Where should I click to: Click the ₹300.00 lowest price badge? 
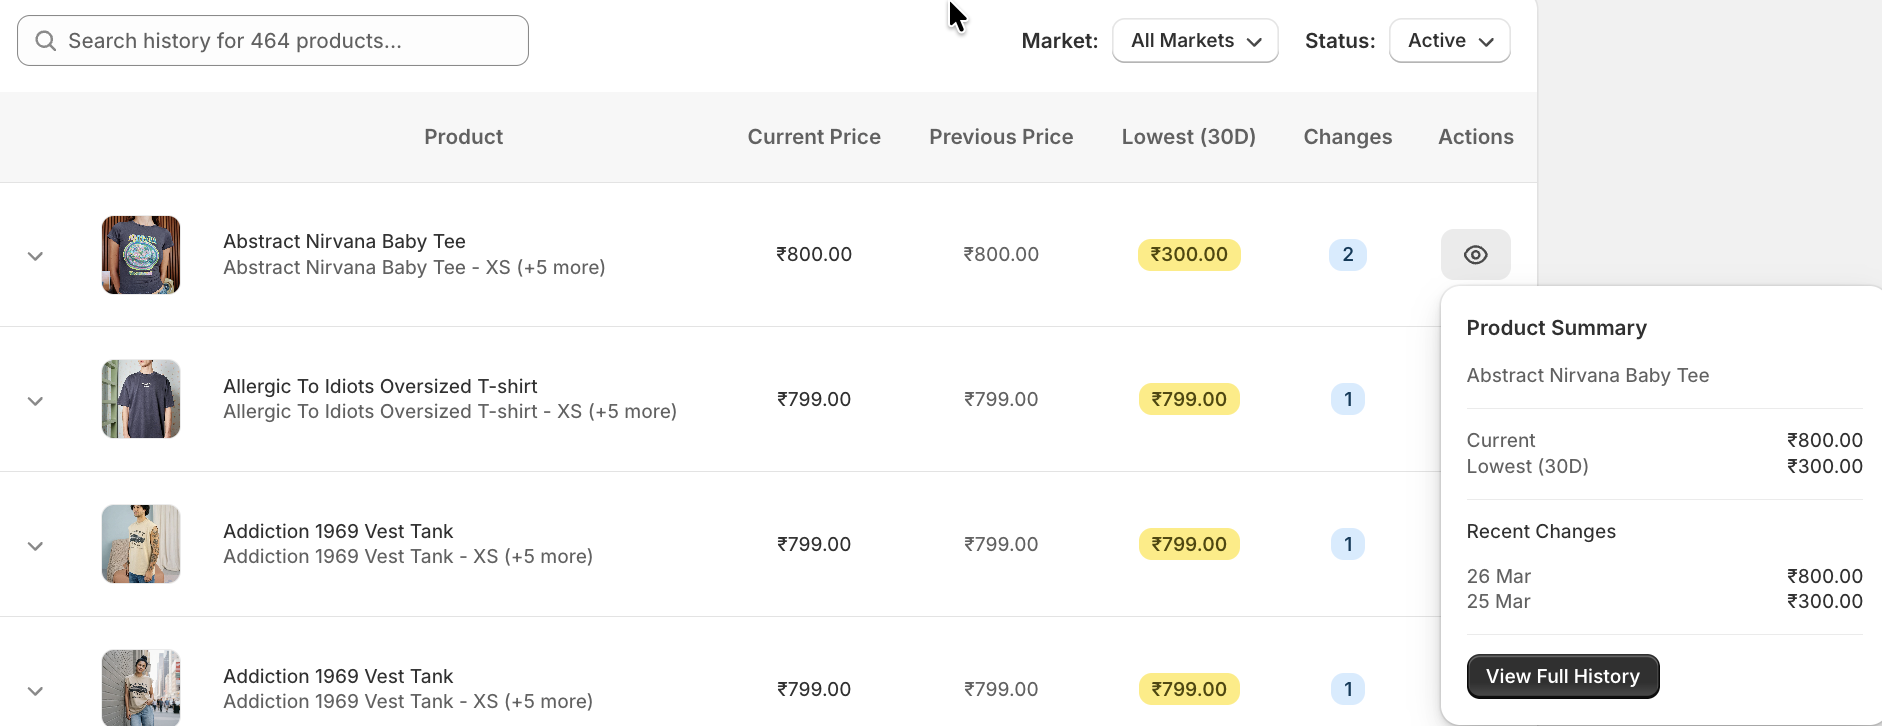coord(1189,255)
